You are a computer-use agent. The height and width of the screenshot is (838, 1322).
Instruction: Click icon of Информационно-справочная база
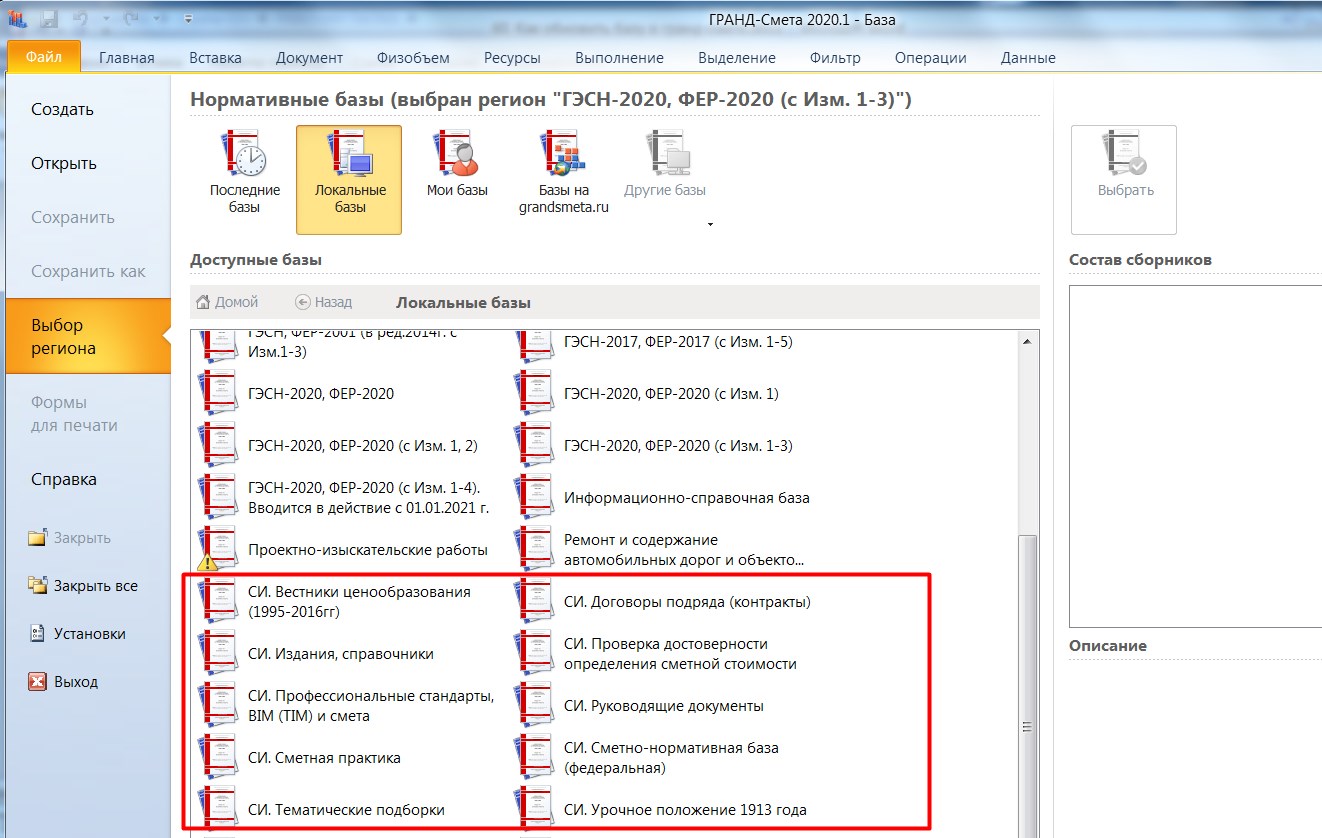pos(533,497)
